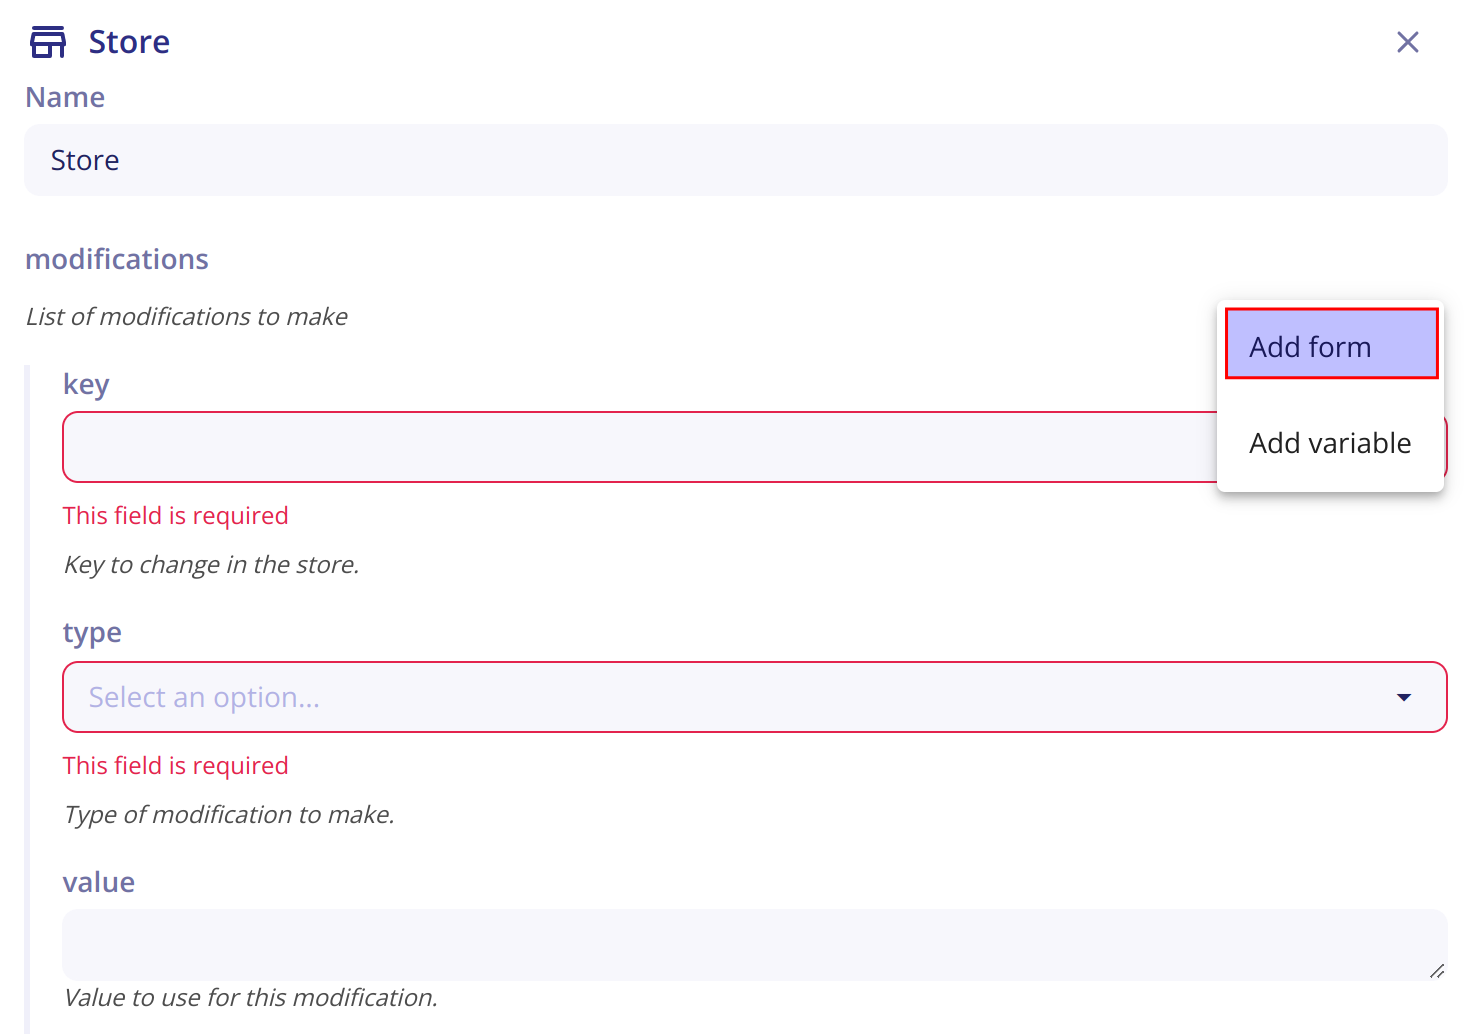Close the Store panel with X
The width and height of the screenshot is (1464, 1034).
(1407, 42)
